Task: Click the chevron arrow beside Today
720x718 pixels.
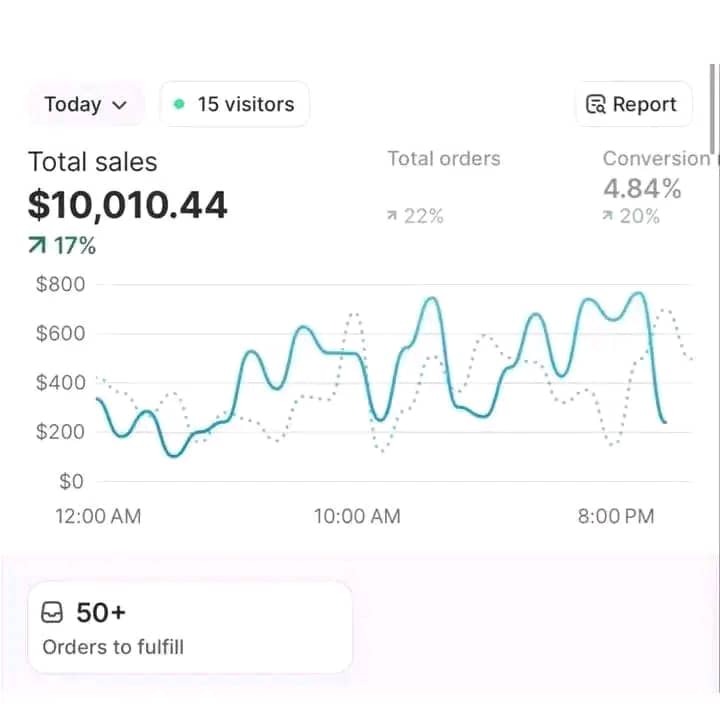Action: point(120,105)
